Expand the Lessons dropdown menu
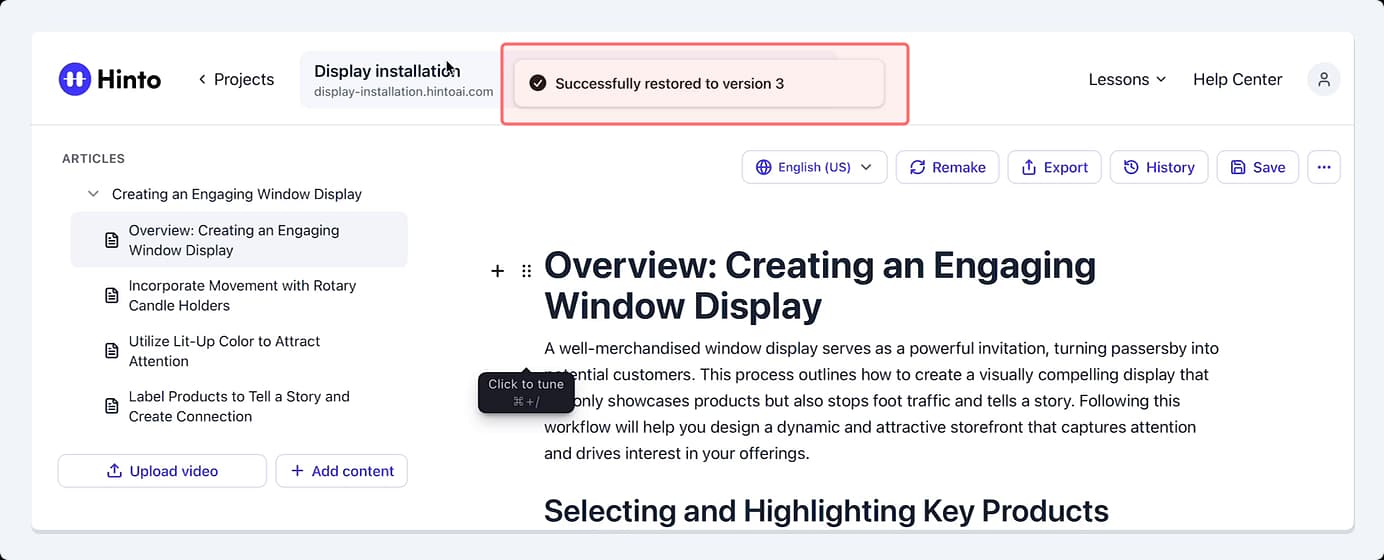 pyautogui.click(x=1127, y=79)
